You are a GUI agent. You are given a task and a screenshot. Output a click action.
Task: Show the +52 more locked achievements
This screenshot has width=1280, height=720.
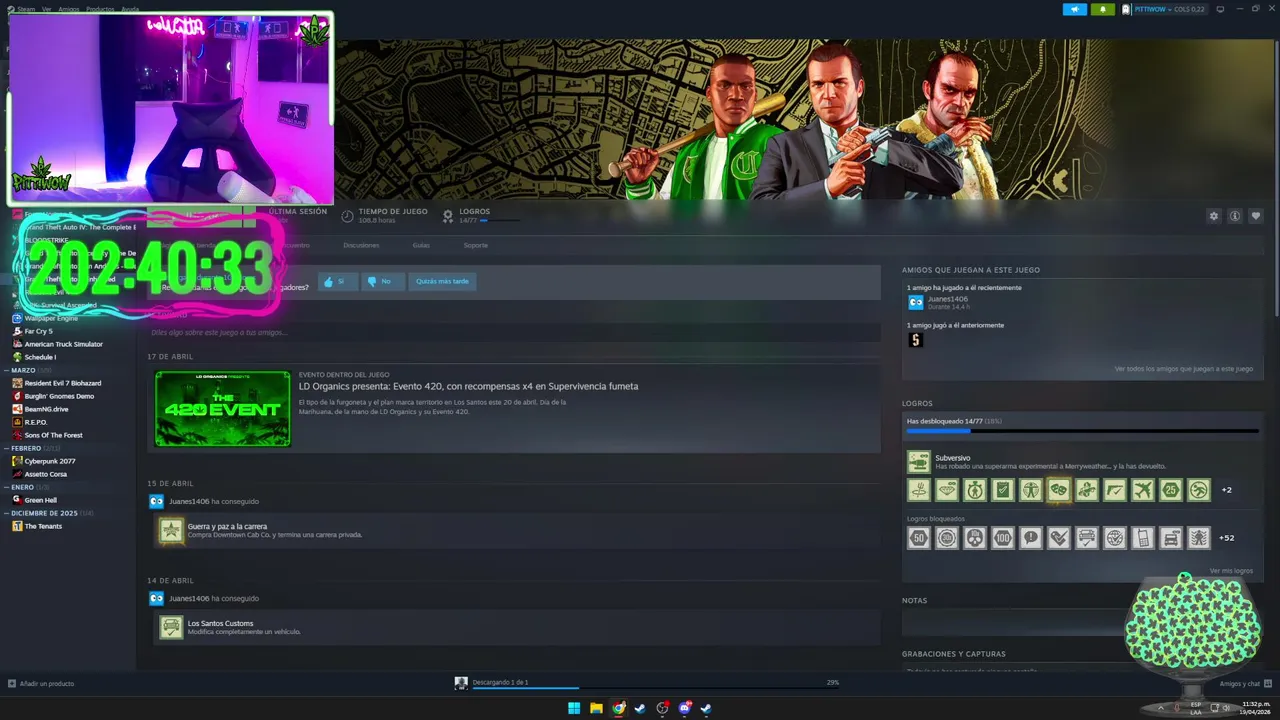tap(1226, 538)
